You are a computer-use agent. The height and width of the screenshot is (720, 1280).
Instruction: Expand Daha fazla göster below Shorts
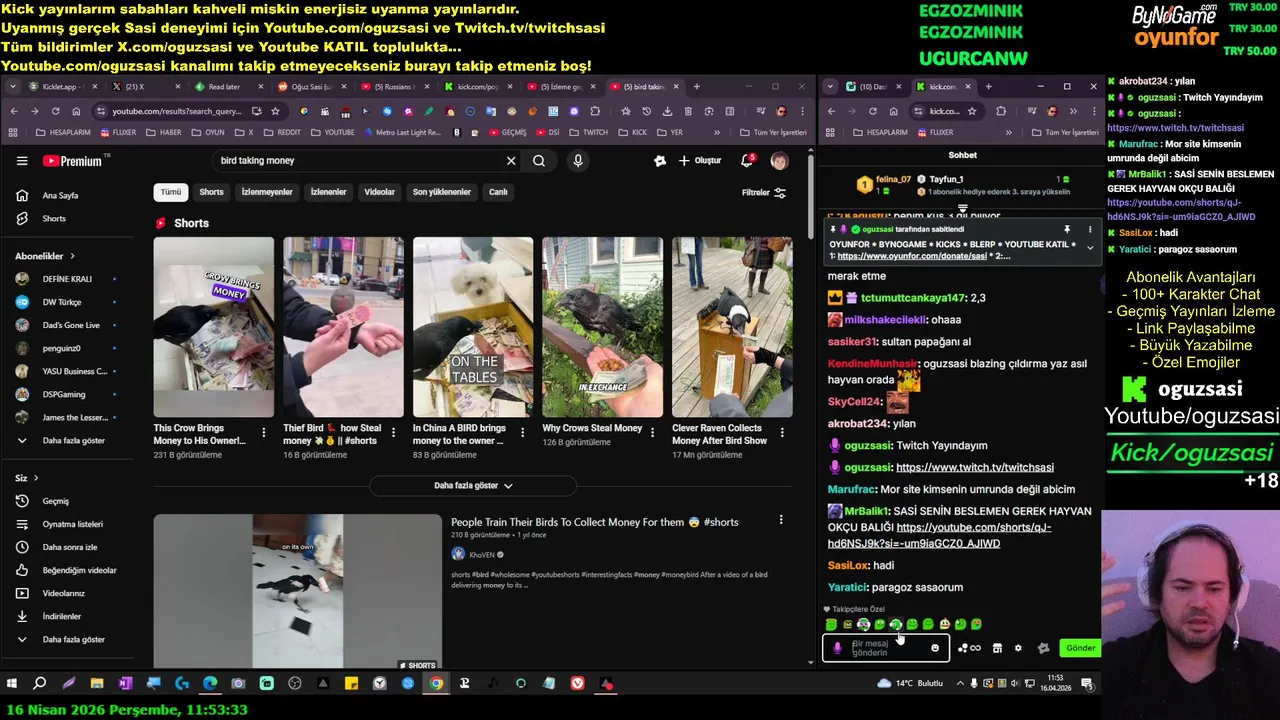473,486
